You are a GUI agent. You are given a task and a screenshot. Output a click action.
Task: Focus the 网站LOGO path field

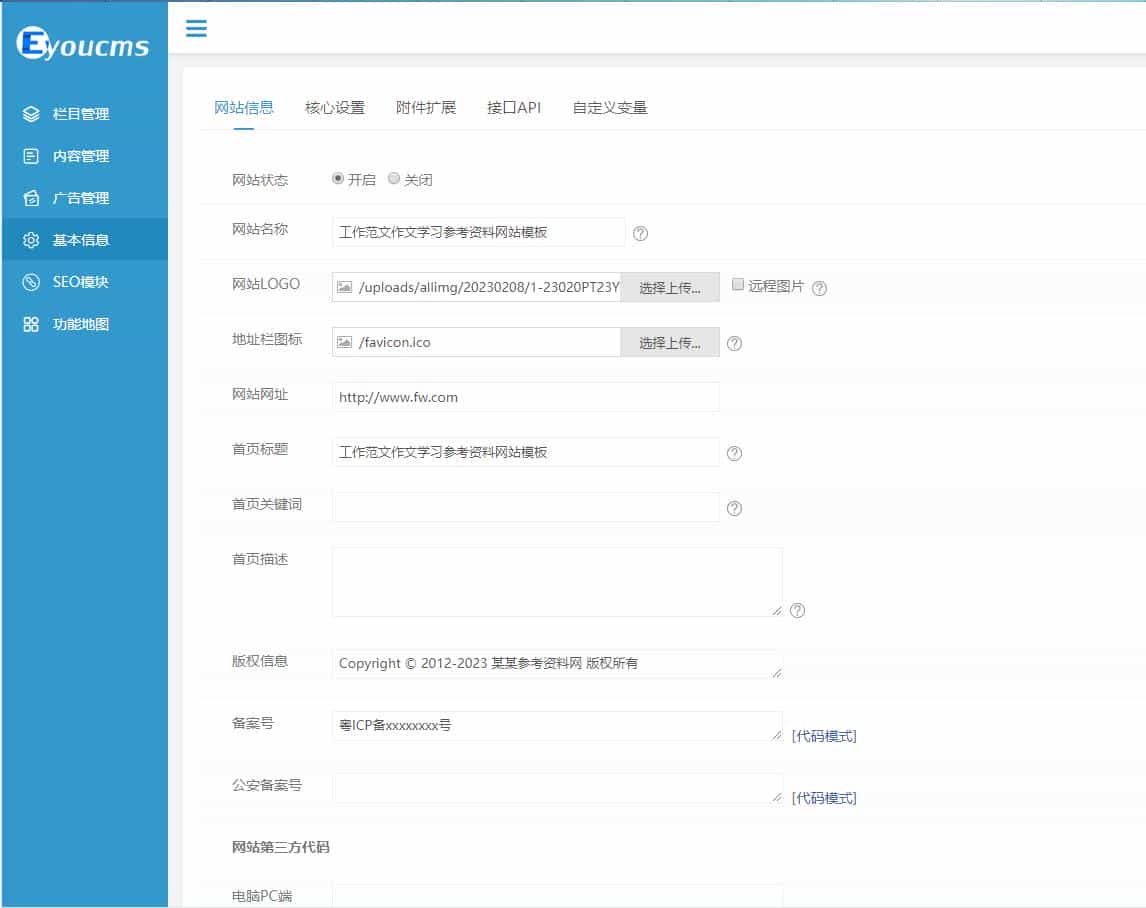(x=477, y=287)
